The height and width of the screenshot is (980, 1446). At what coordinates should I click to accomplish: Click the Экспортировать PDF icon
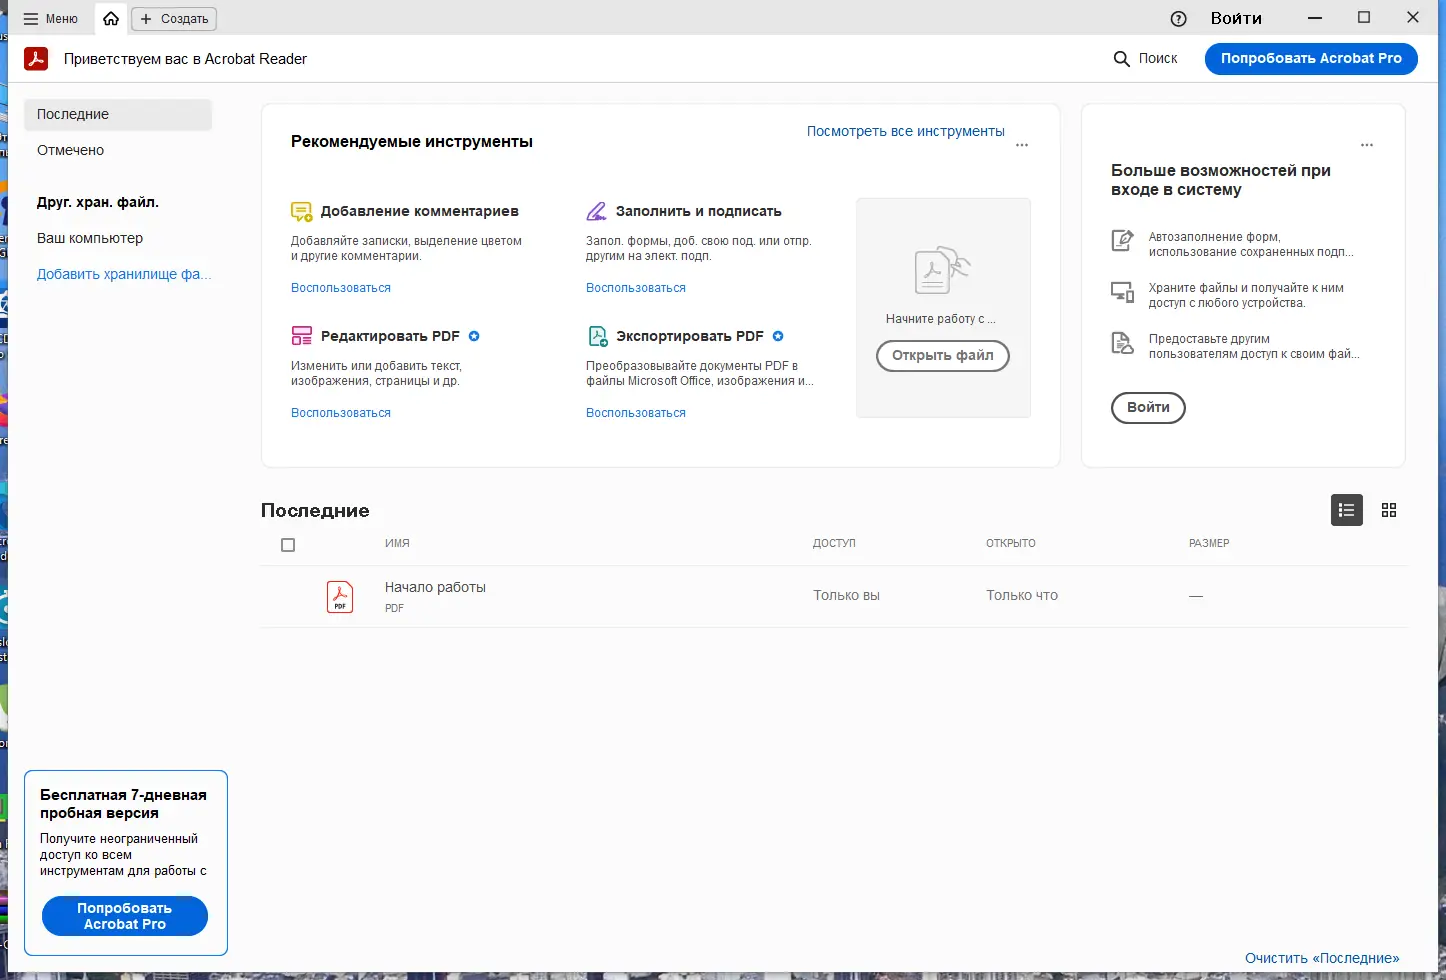pyautogui.click(x=597, y=336)
